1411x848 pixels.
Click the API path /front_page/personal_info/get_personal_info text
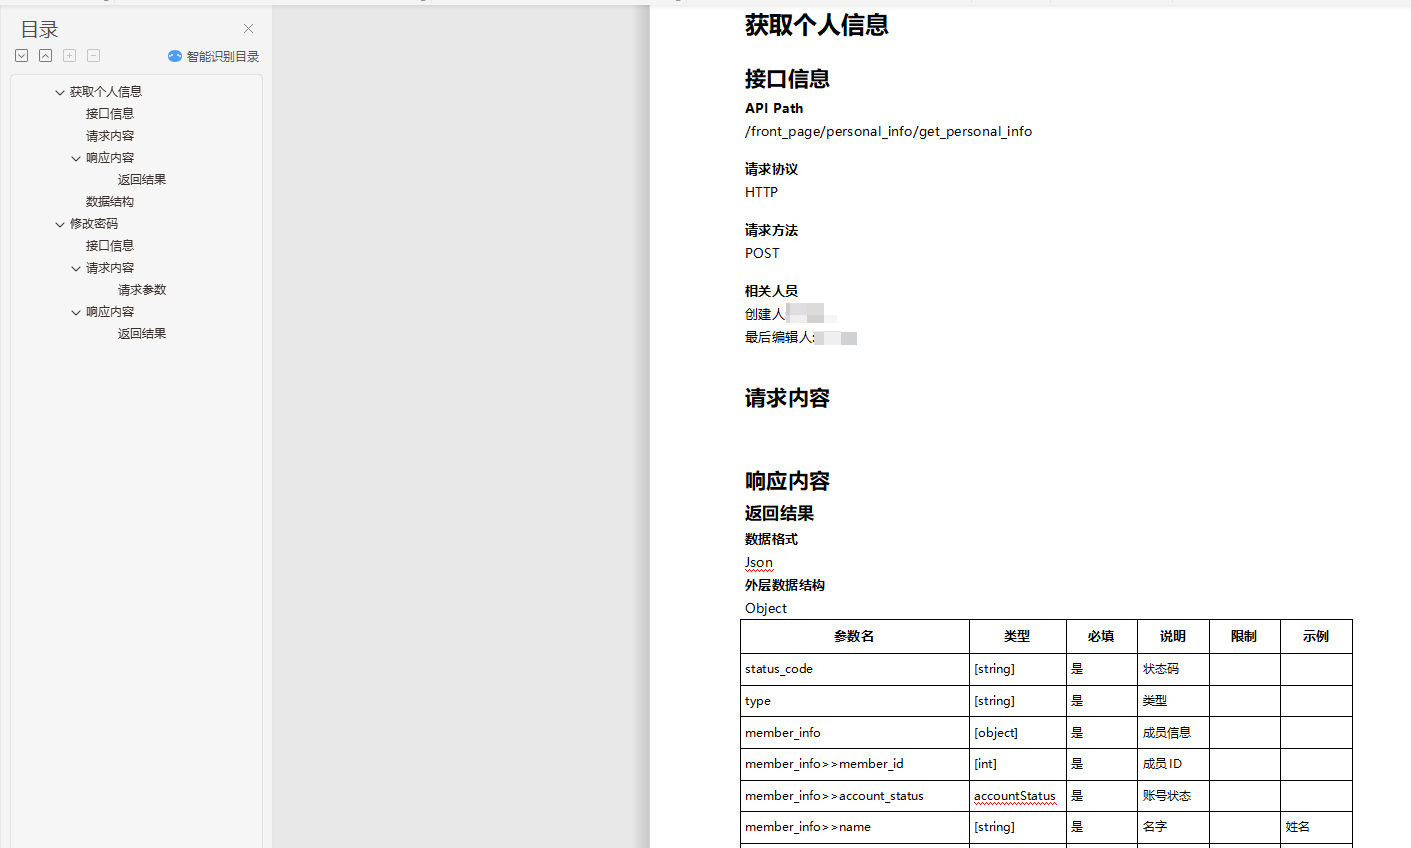pyautogui.click(x=888, y=132)
